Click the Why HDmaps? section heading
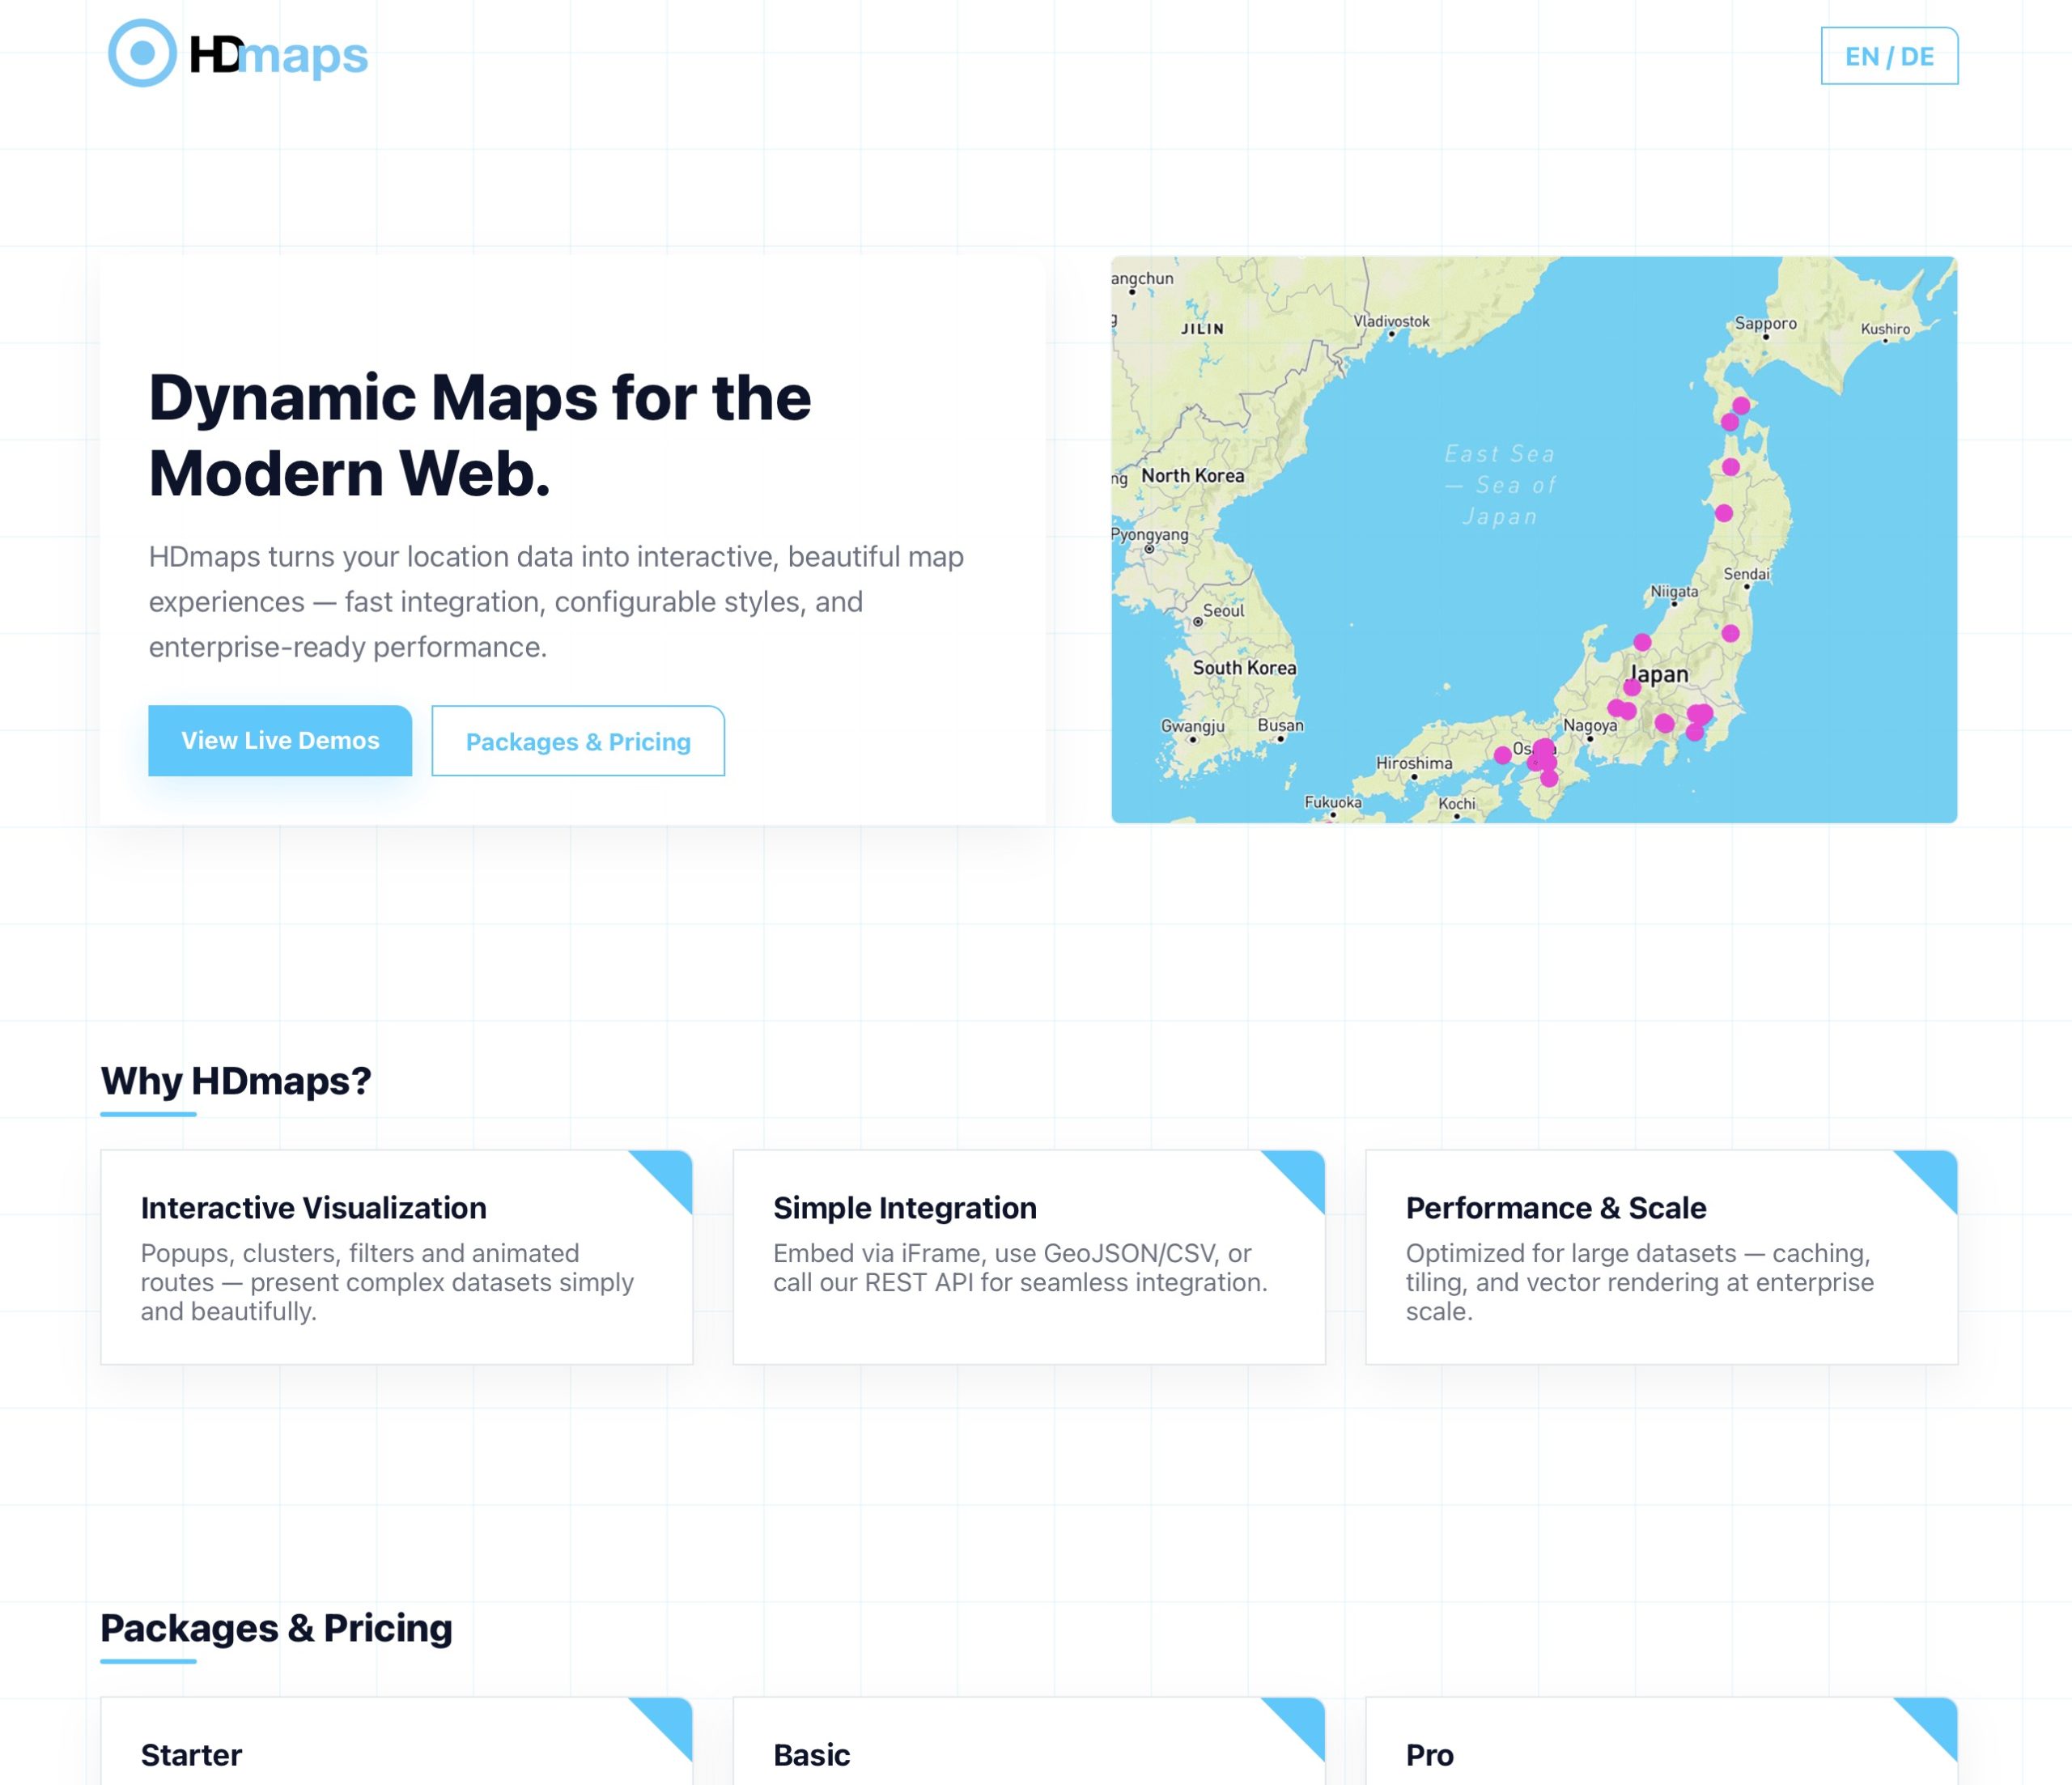This screenshot has width=2072, height=1785. pos(236,1081)
